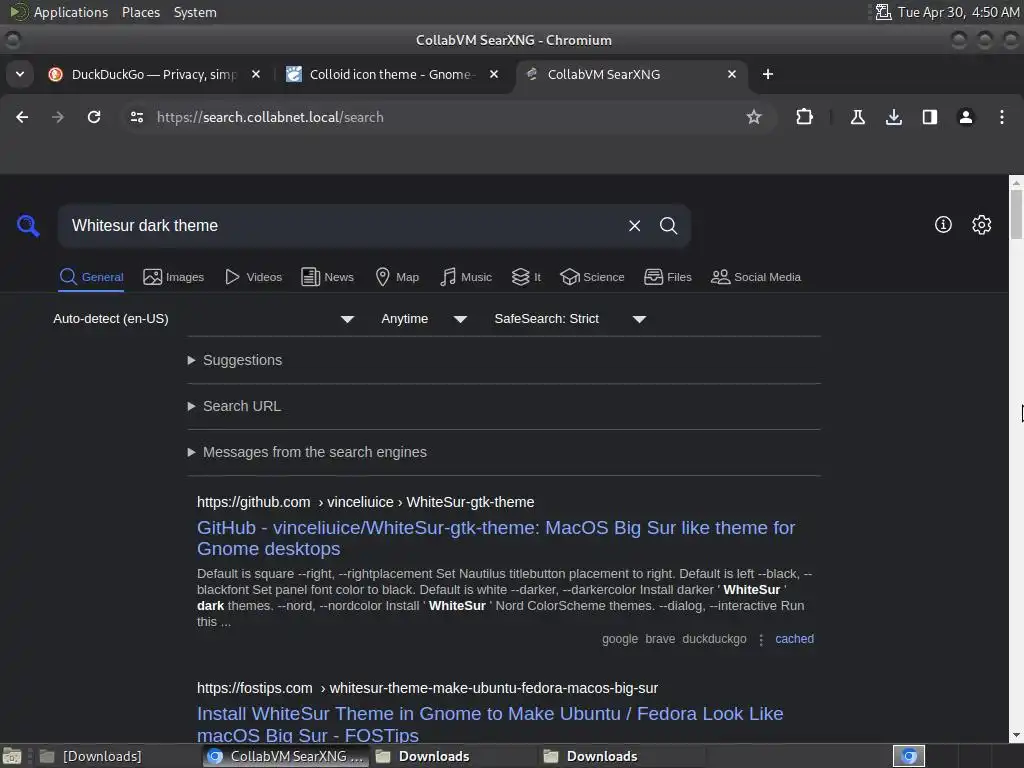This screenshot has height=768, width=1024.
Task: Select the Videos search category
Action: (253, 277)
